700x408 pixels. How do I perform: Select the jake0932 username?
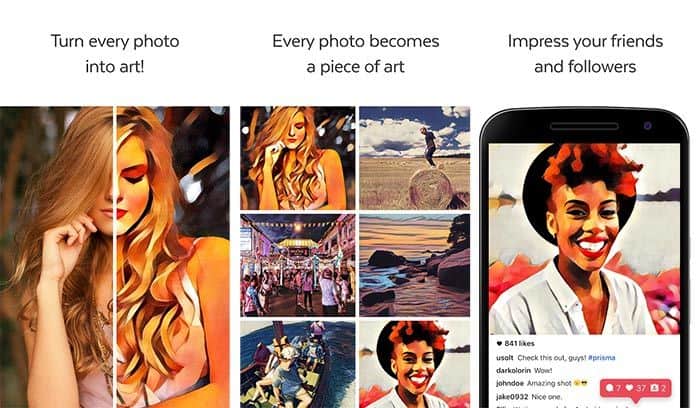512,396
